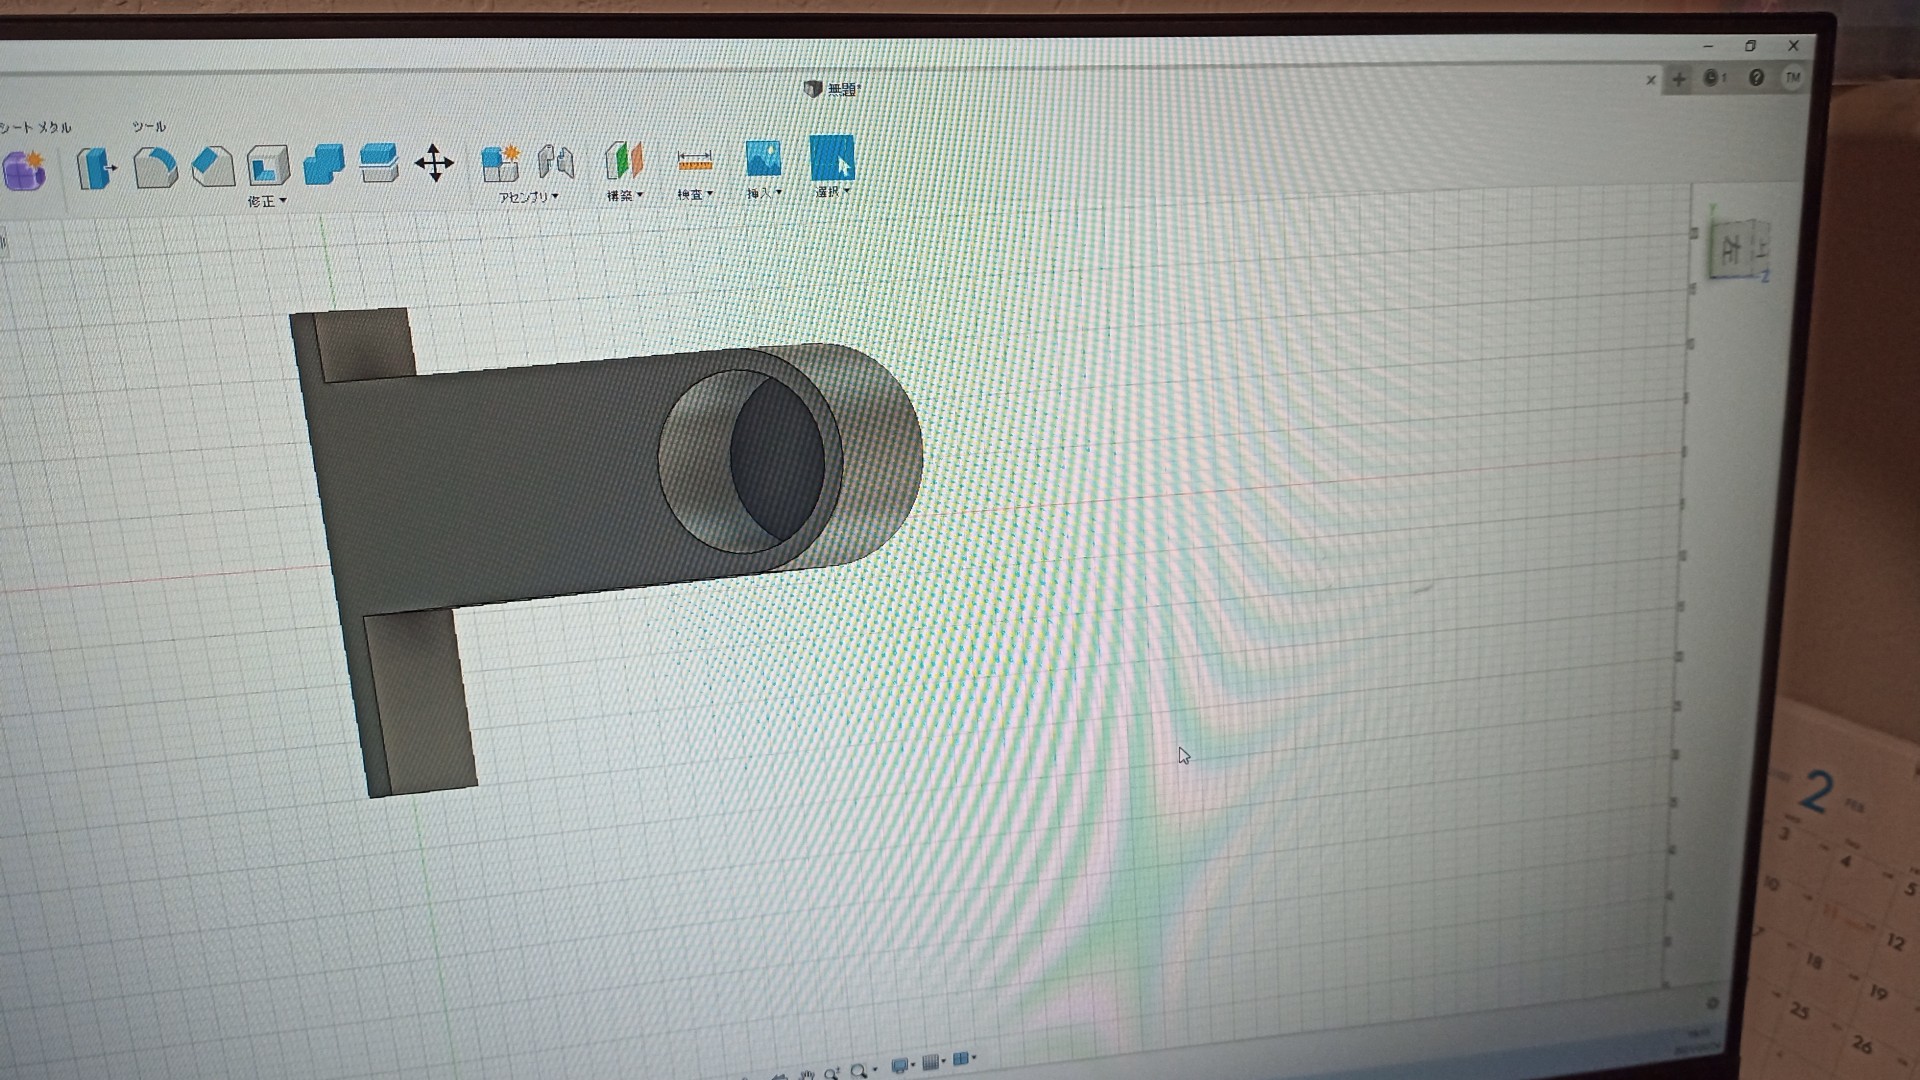The height and width of the screenshot is (1080, 1920).
Task: Expand the 構築 dropdown
Action: 624,196
